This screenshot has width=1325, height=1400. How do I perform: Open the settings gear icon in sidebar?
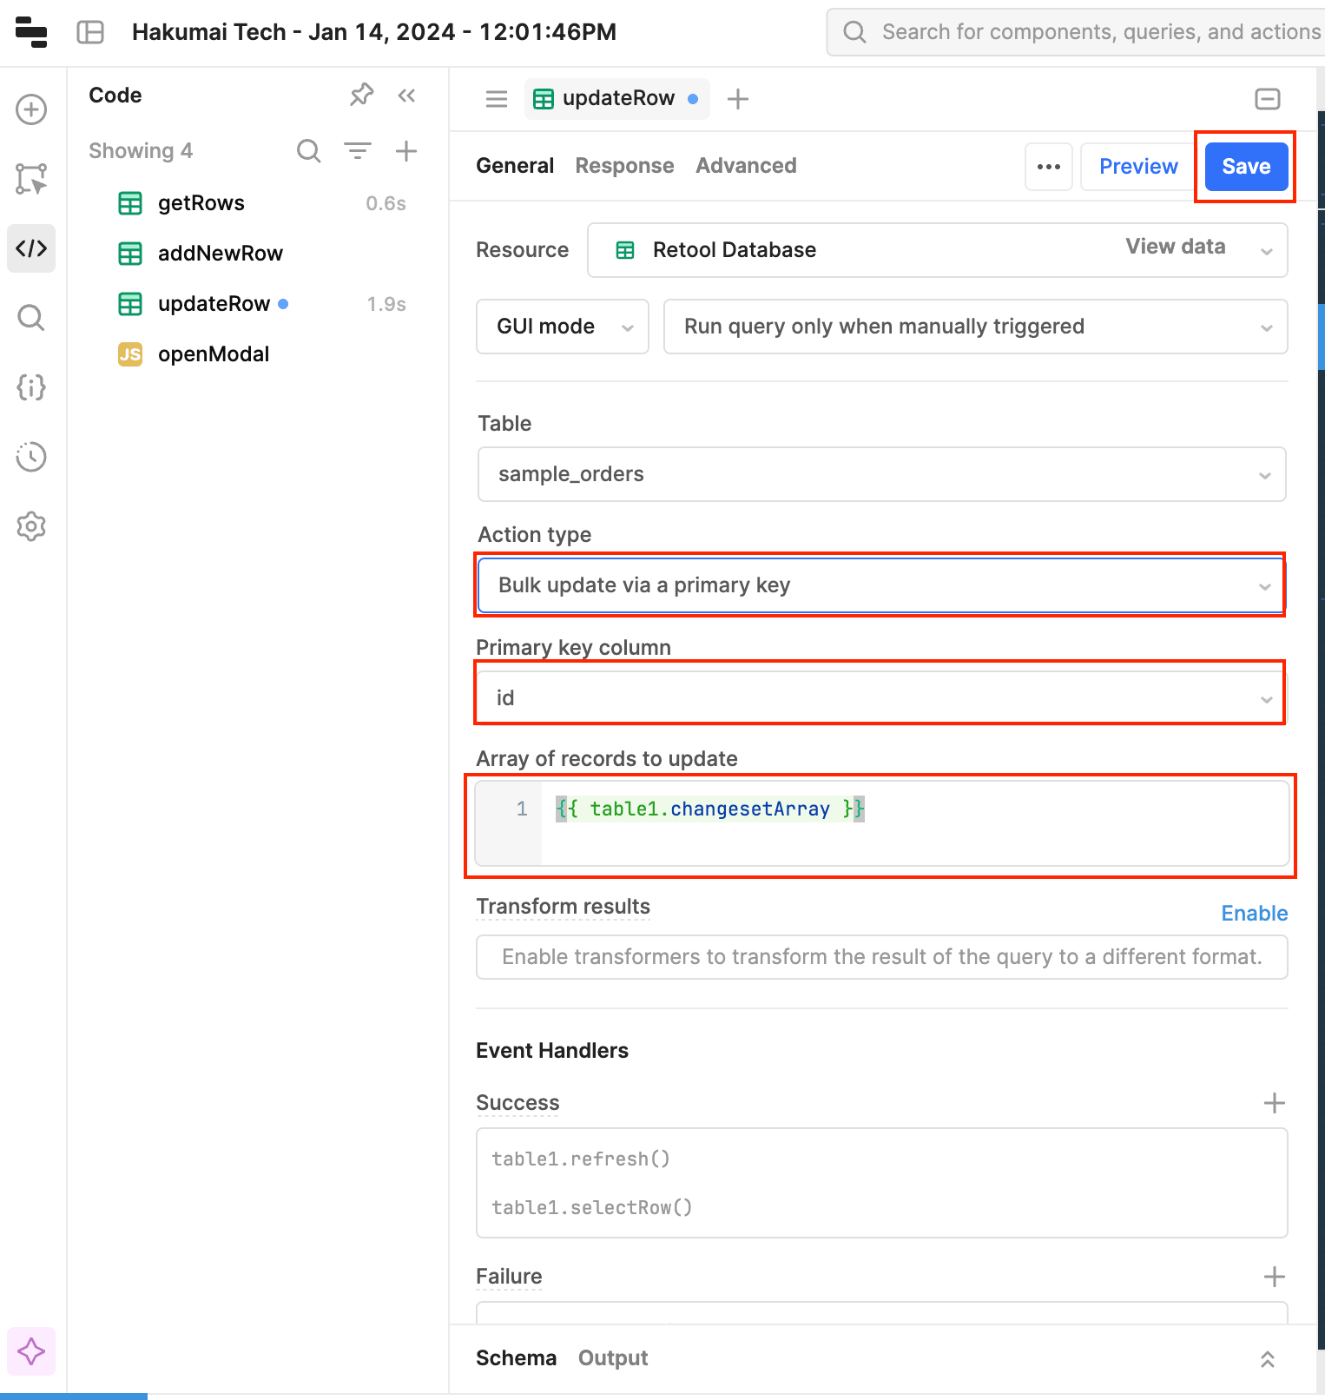31,526
